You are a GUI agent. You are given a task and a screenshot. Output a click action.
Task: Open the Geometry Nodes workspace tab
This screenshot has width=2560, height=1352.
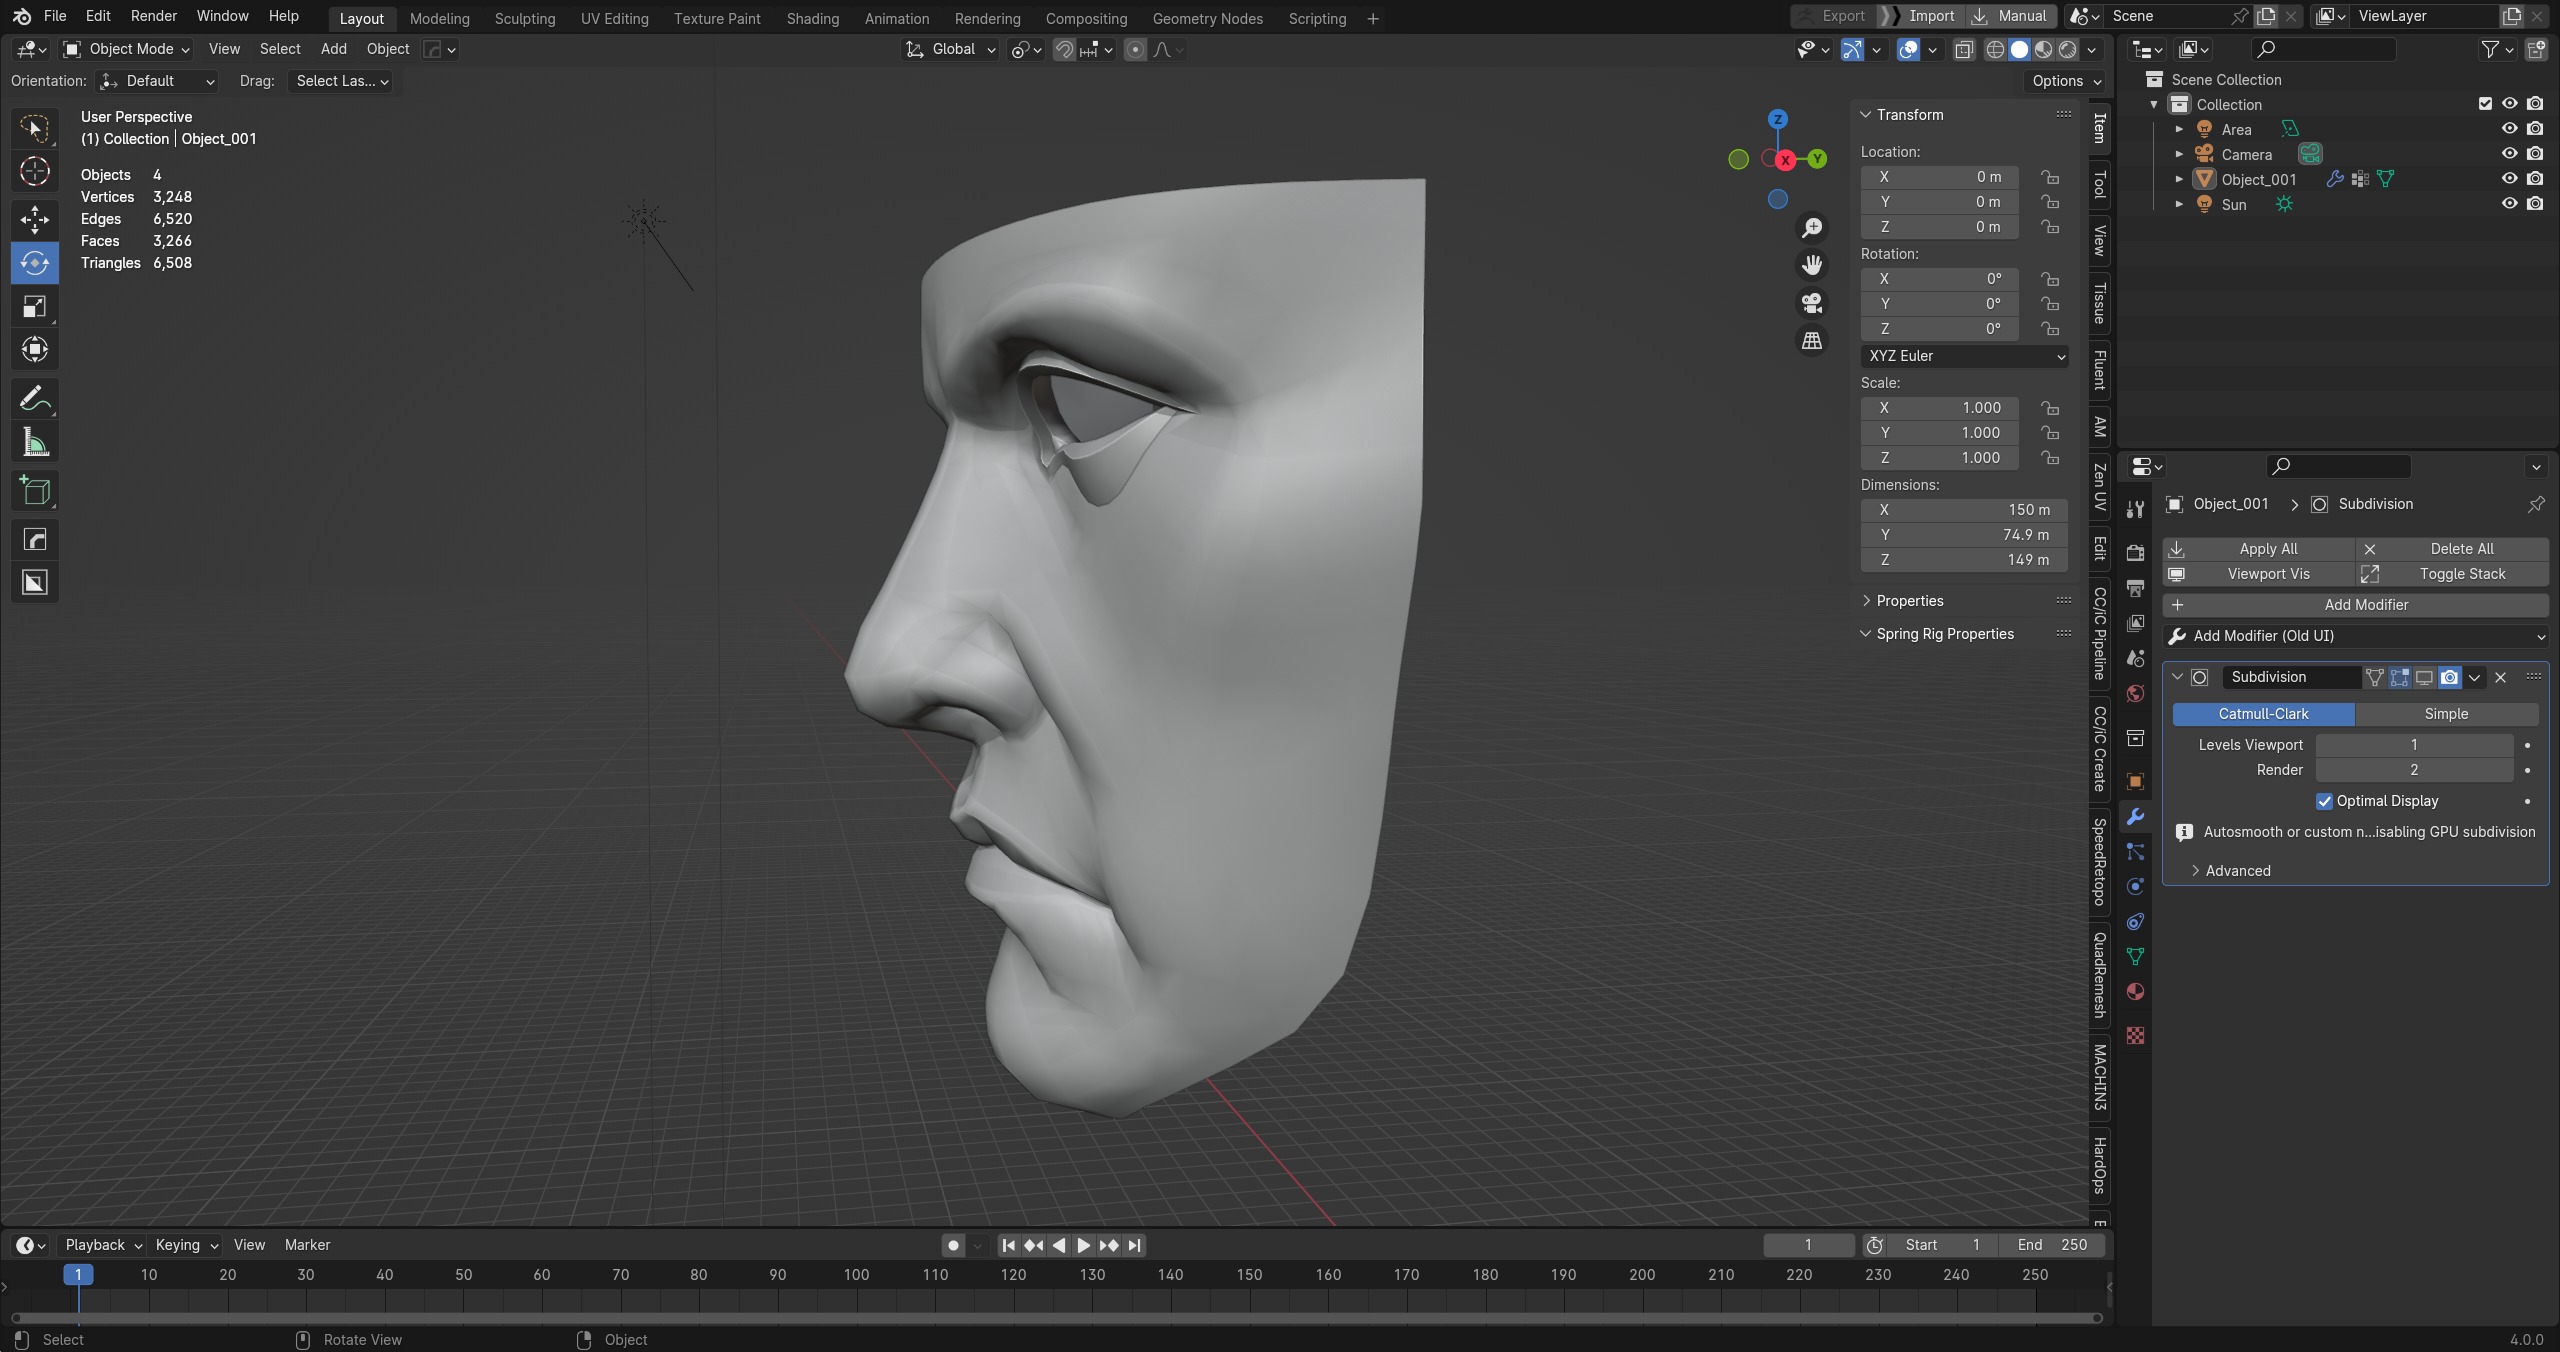coord(1207,18)
